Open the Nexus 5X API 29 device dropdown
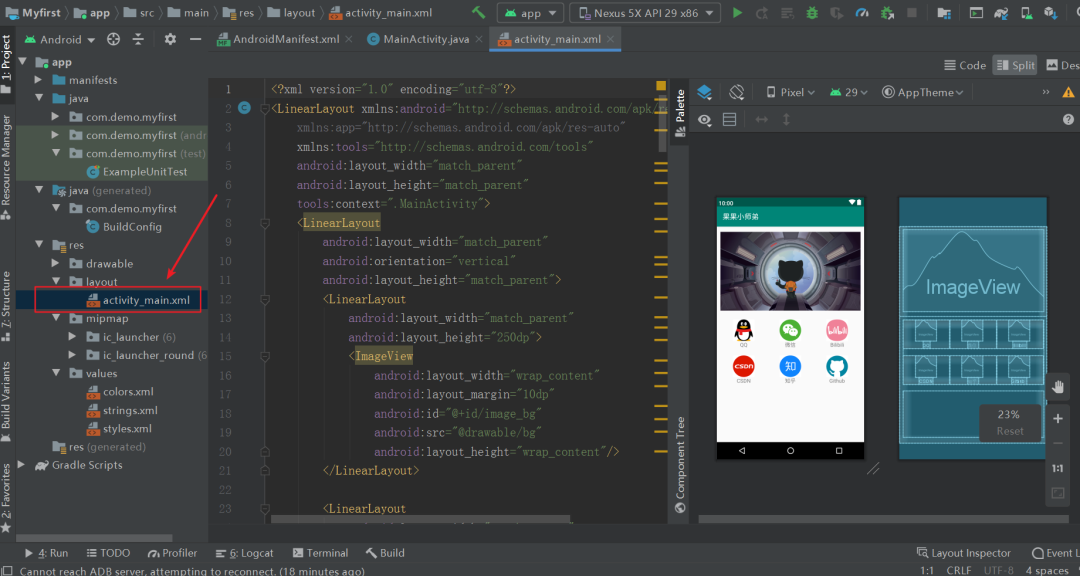The width and height of the screenshot is (1080, 576). pos(645,13)
